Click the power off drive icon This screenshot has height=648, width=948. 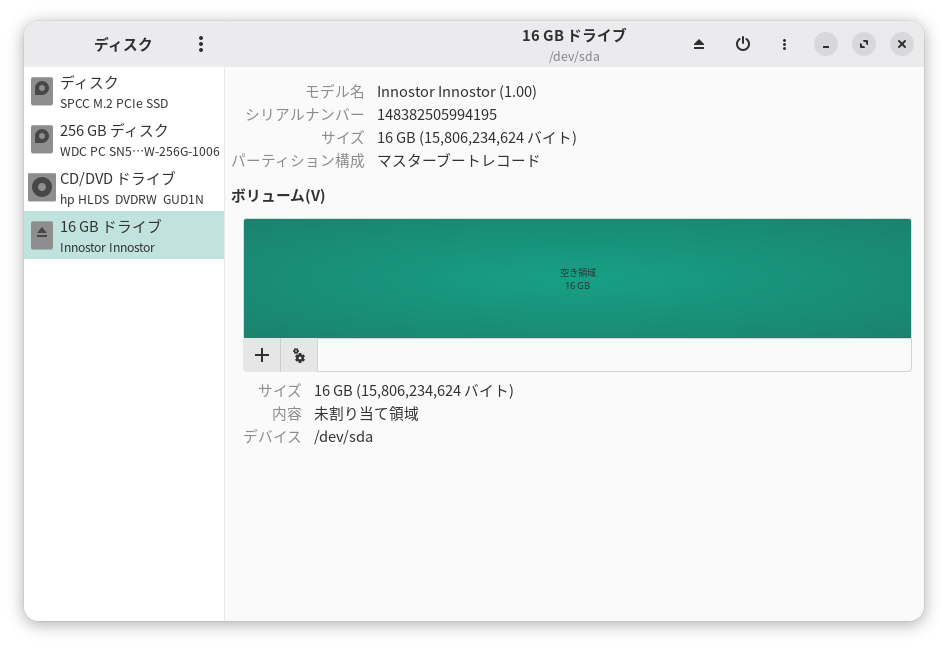(742, 44)
